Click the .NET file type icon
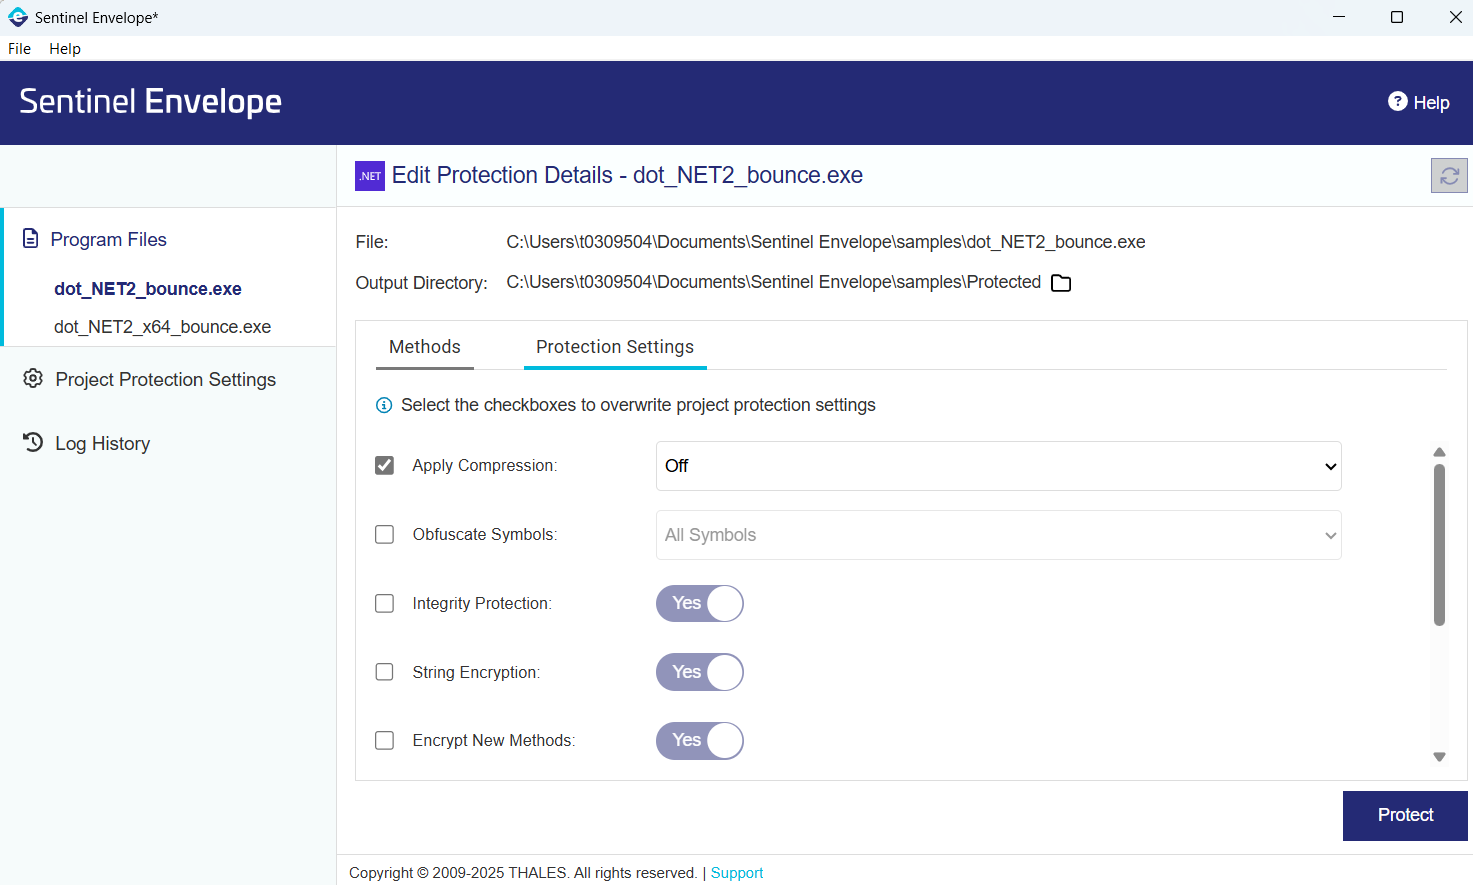Viewport: 1473px width, 885px height. 370,175
